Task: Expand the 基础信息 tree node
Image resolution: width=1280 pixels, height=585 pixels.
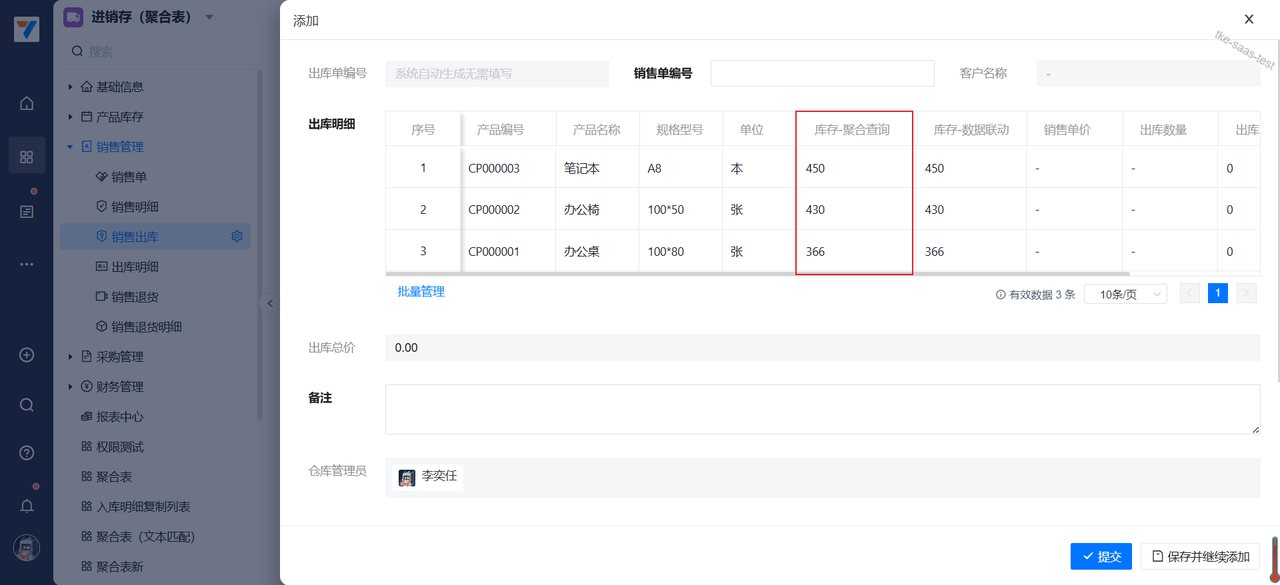Action: (x=70, y=87)
